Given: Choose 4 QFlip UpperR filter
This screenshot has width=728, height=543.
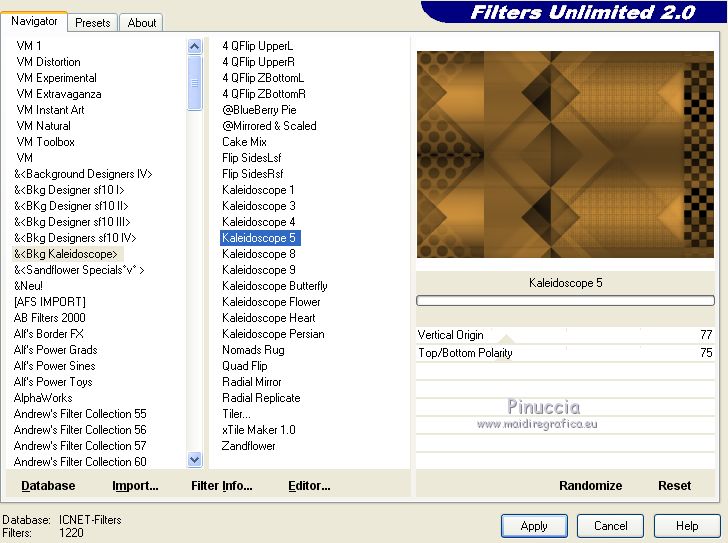Looking at the screenshot, I should click(258, 62).
